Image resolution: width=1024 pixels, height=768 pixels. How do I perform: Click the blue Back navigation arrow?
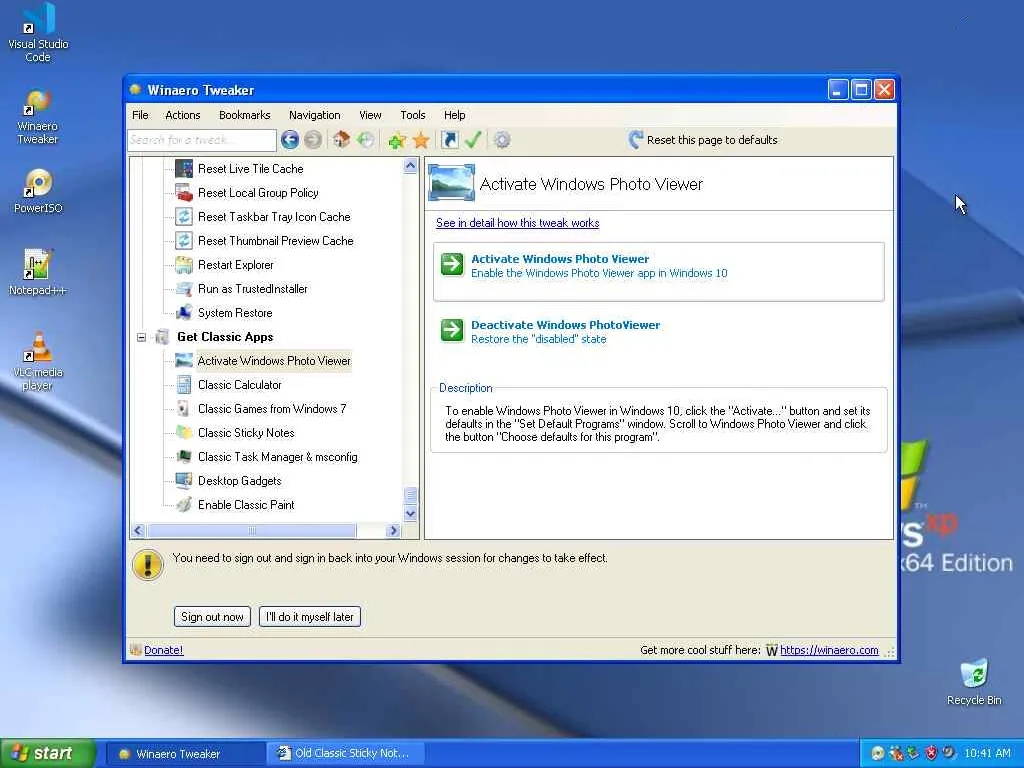coord(290,140)
